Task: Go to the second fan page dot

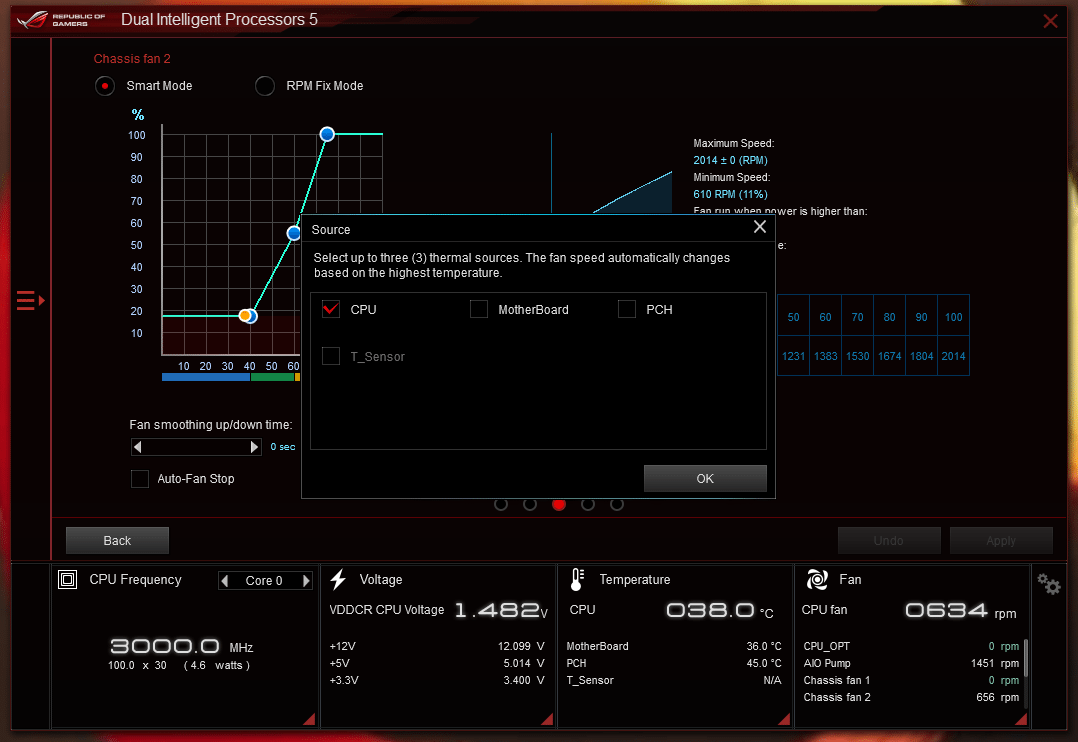Action: 529,505
